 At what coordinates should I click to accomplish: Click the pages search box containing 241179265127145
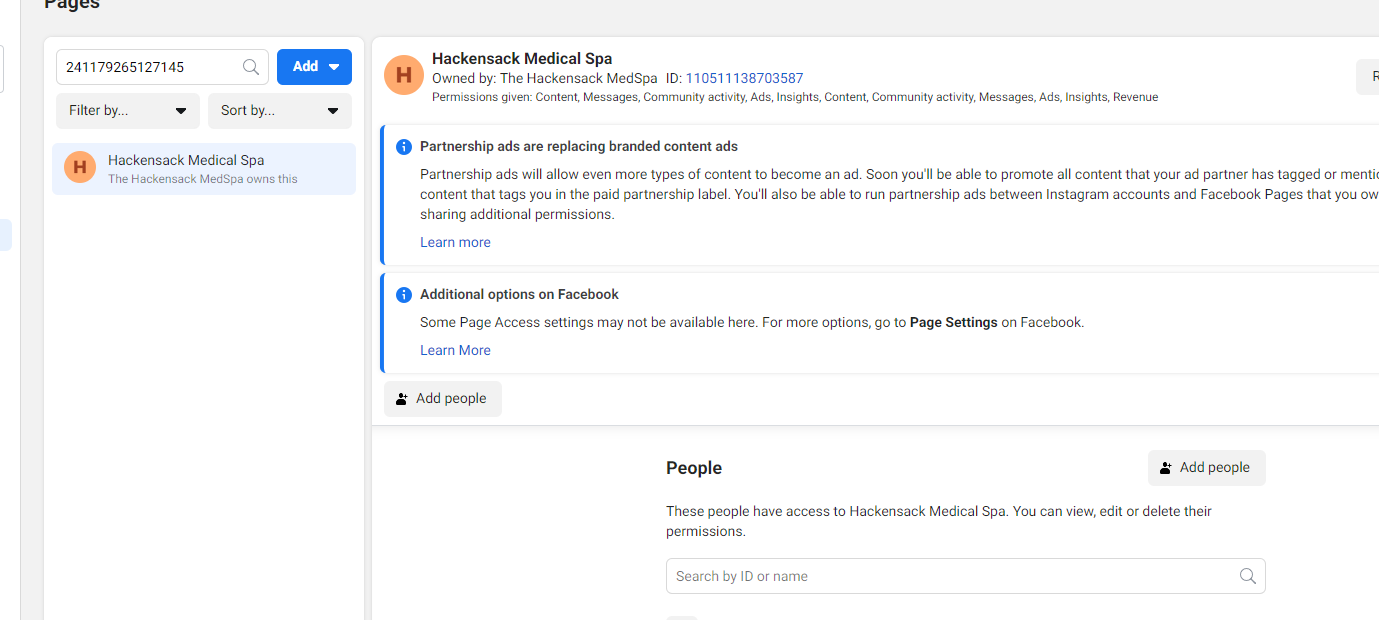[162, 67]
